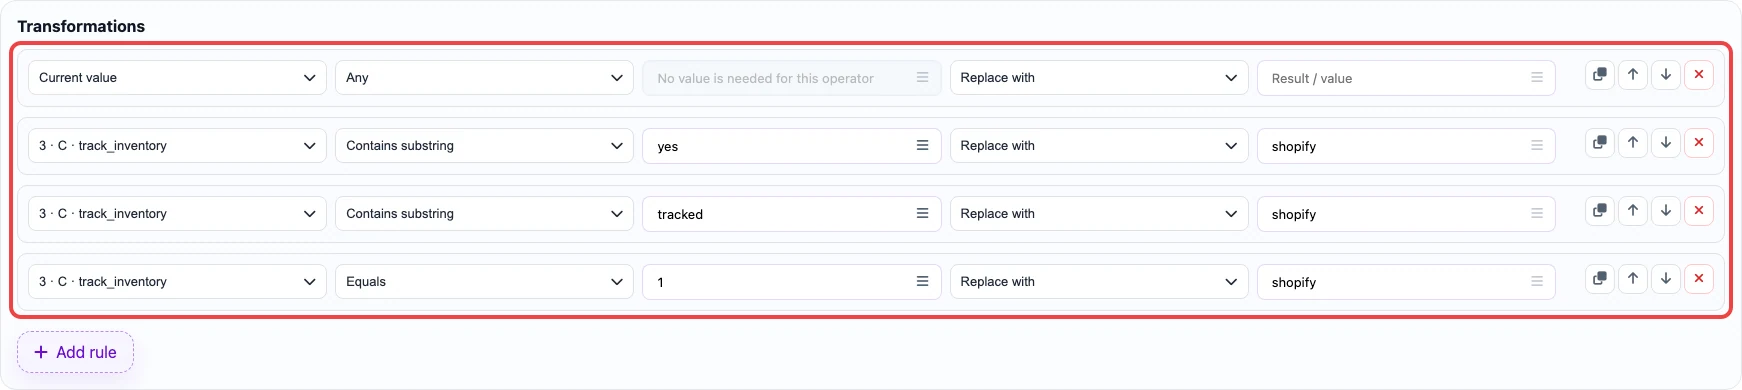Open menu icon in 'tracked' value field
1742x390 pixels.
(x=922, y=213)
